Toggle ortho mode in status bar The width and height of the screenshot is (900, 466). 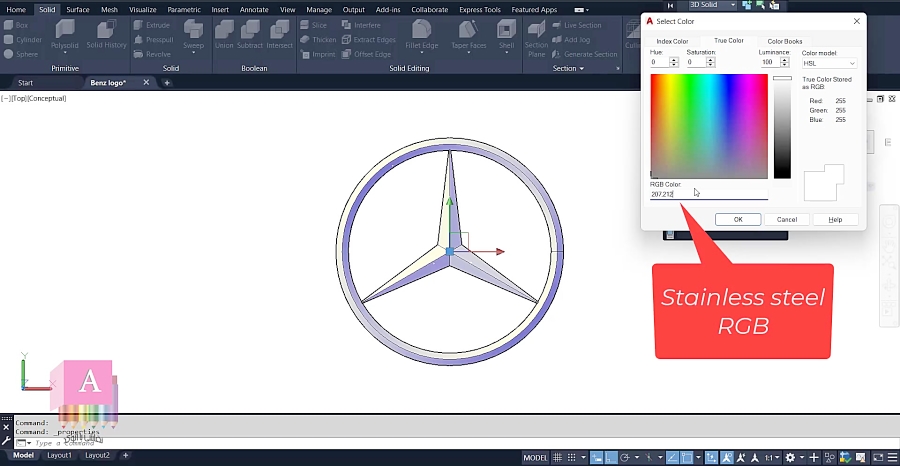click(x=611, y=457)
